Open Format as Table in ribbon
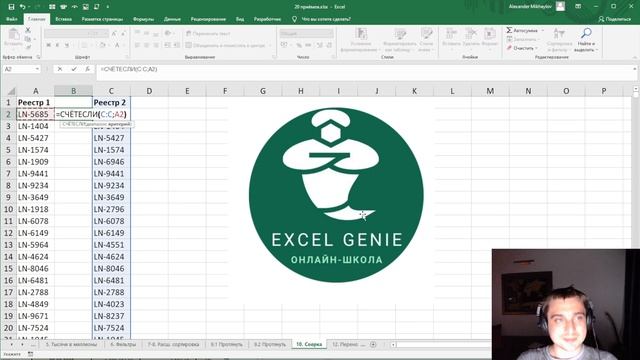640x360 pixels. [x=400, y=40]
